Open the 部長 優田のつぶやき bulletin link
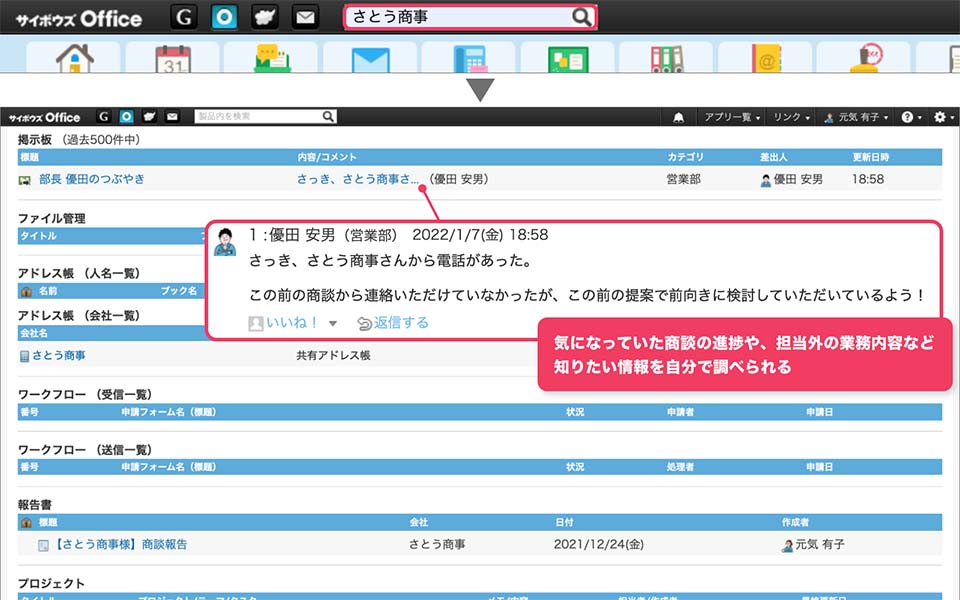The width and height of the screenshot is (960, 600). point(91,179)
